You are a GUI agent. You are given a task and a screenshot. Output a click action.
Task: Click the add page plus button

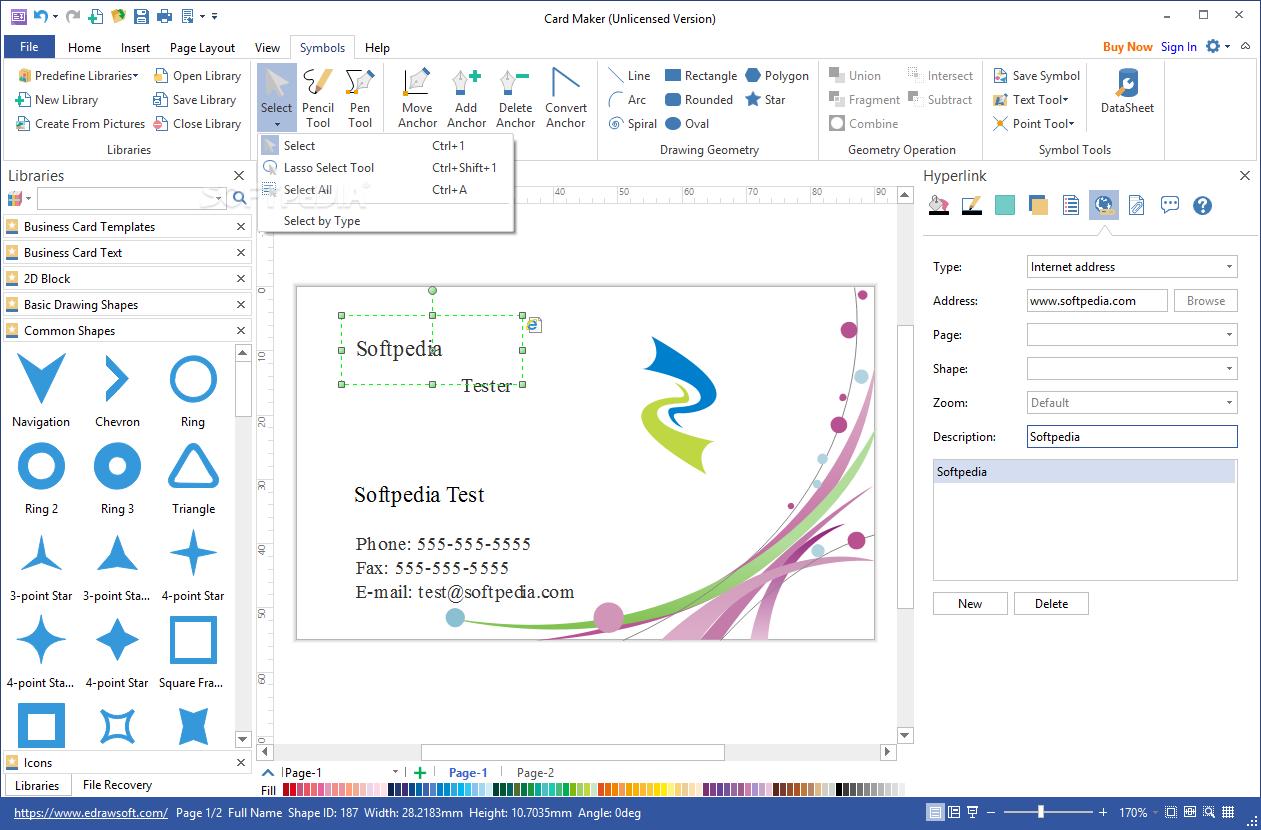click(420, 772)
